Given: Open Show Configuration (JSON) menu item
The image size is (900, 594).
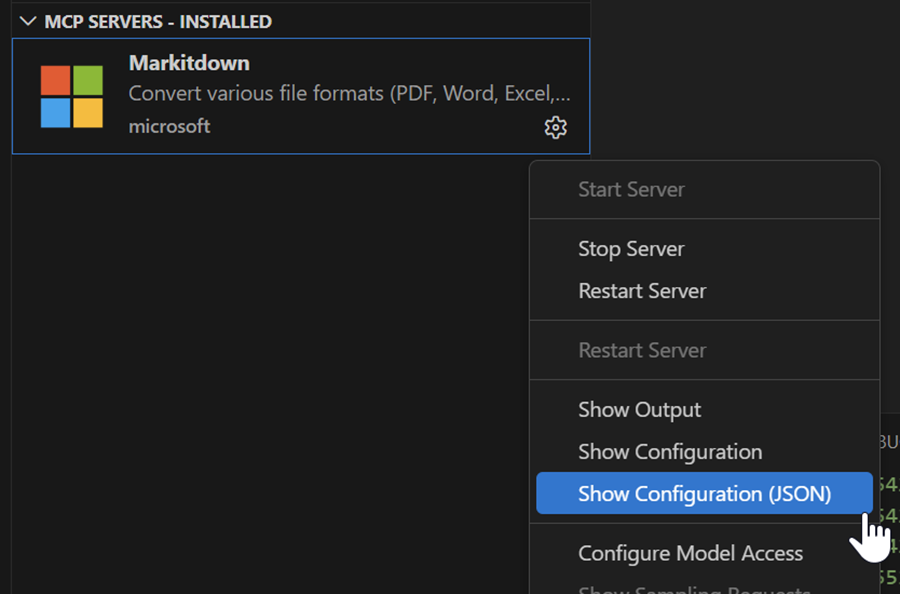Looking at the screenshot, I should tap(704, 494).
